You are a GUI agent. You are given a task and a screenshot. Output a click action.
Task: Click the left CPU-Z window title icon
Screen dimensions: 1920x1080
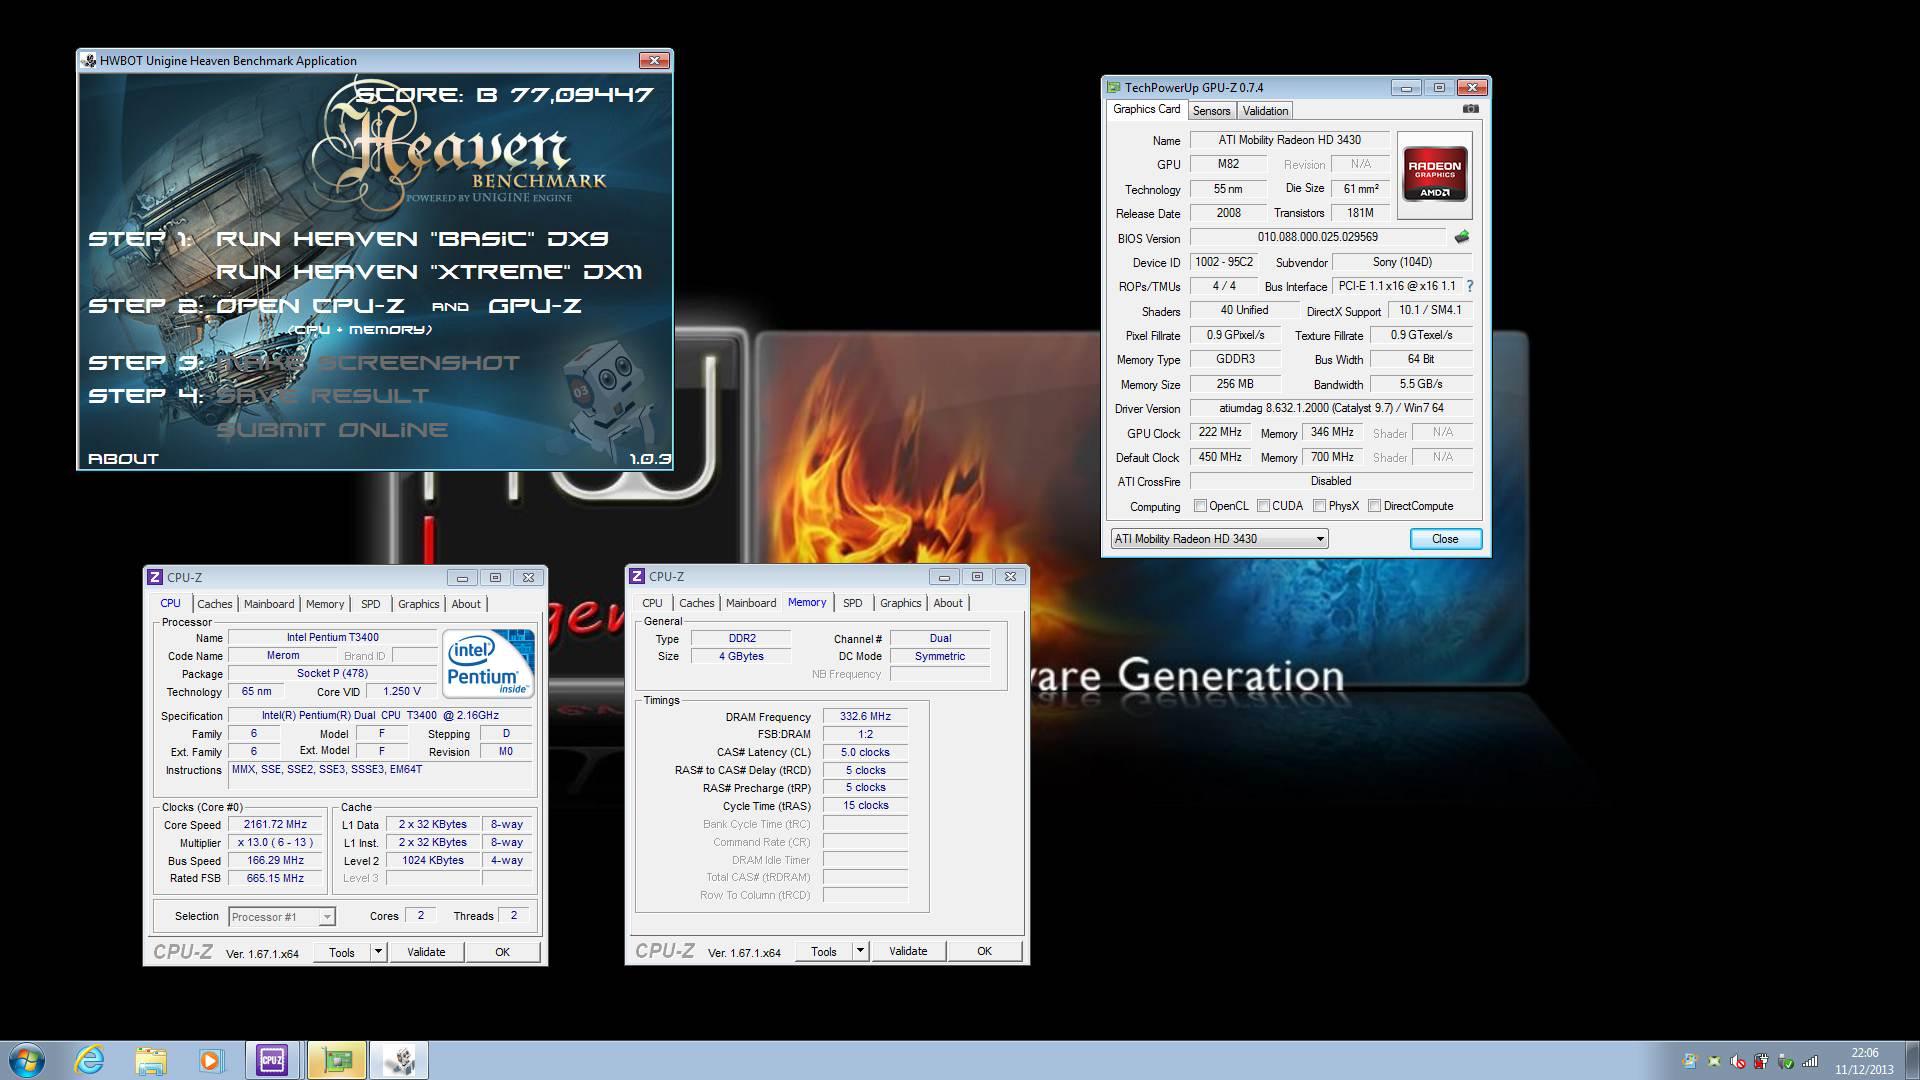click(155, 577)
